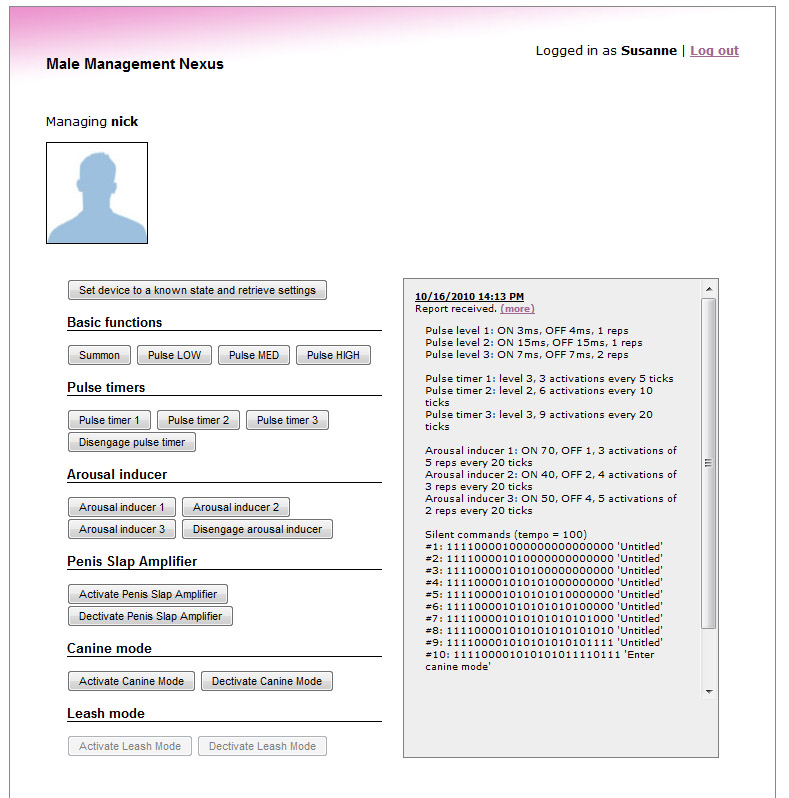The image size is (789, 798).
Task: Click the Deactivate Canine Mode button
Action: click(x=266, y=681)
